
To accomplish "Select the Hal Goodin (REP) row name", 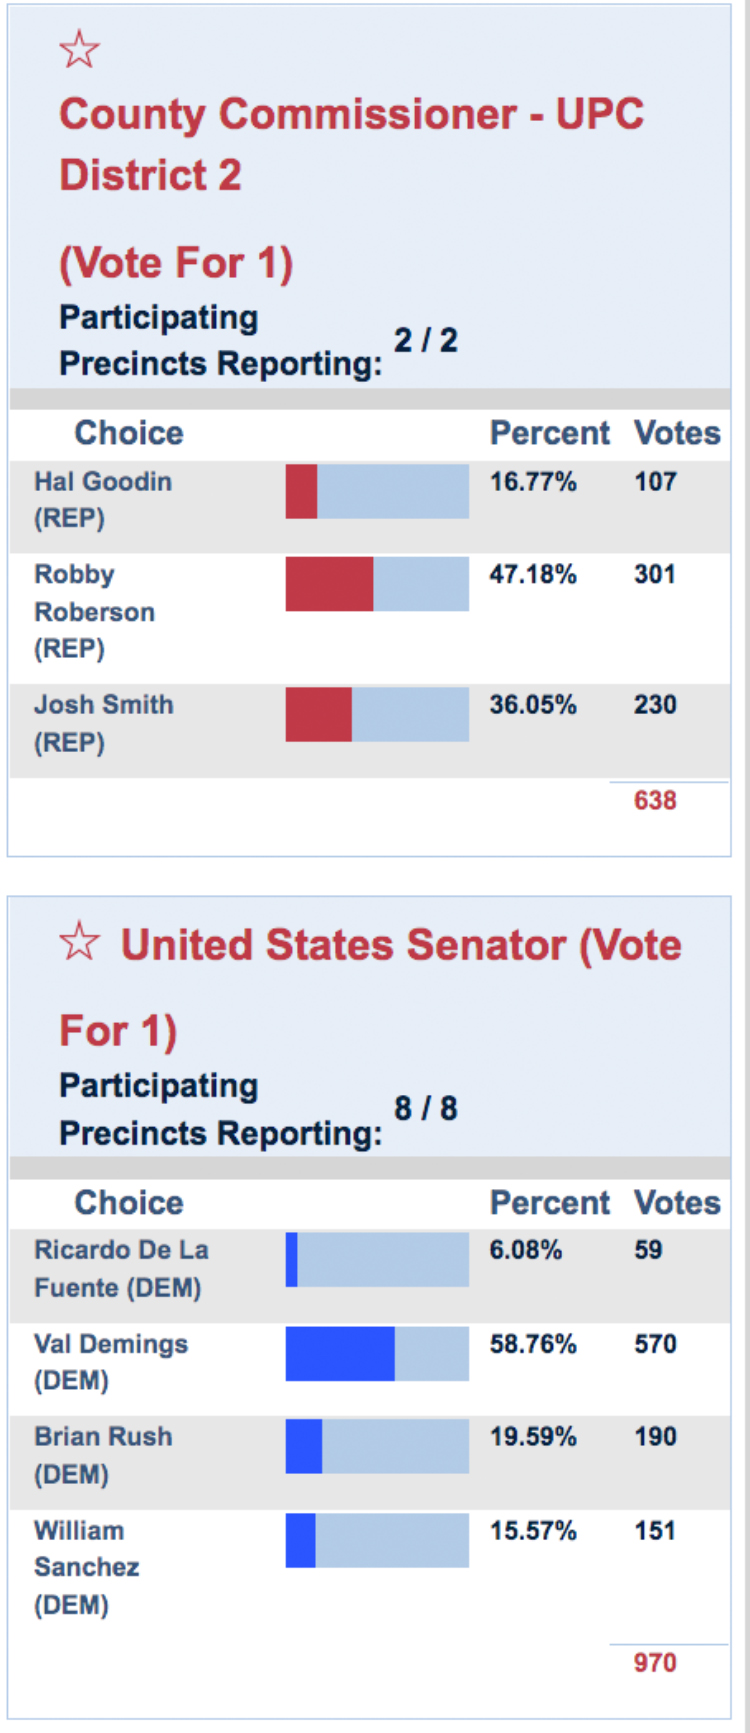I will coord(102,499).
